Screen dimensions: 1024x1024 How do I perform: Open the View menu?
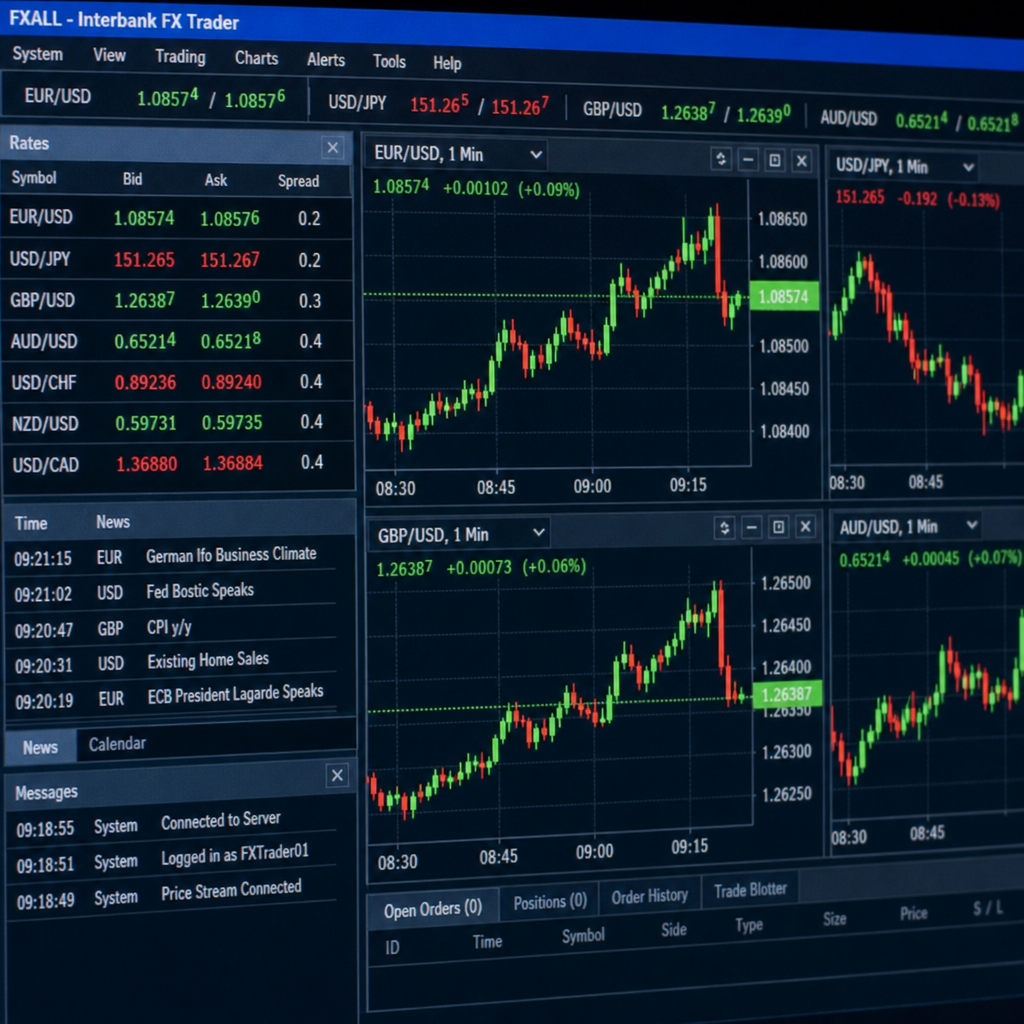(109, 56)
